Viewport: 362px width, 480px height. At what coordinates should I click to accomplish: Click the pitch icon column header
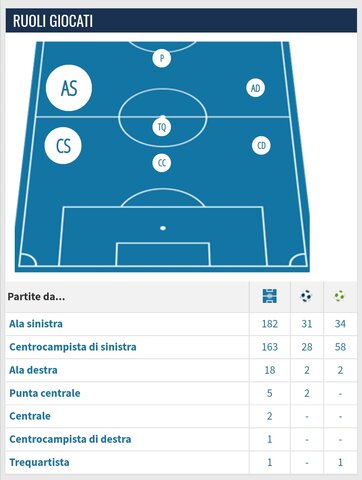pyautogui.click(x=270, y=296)
